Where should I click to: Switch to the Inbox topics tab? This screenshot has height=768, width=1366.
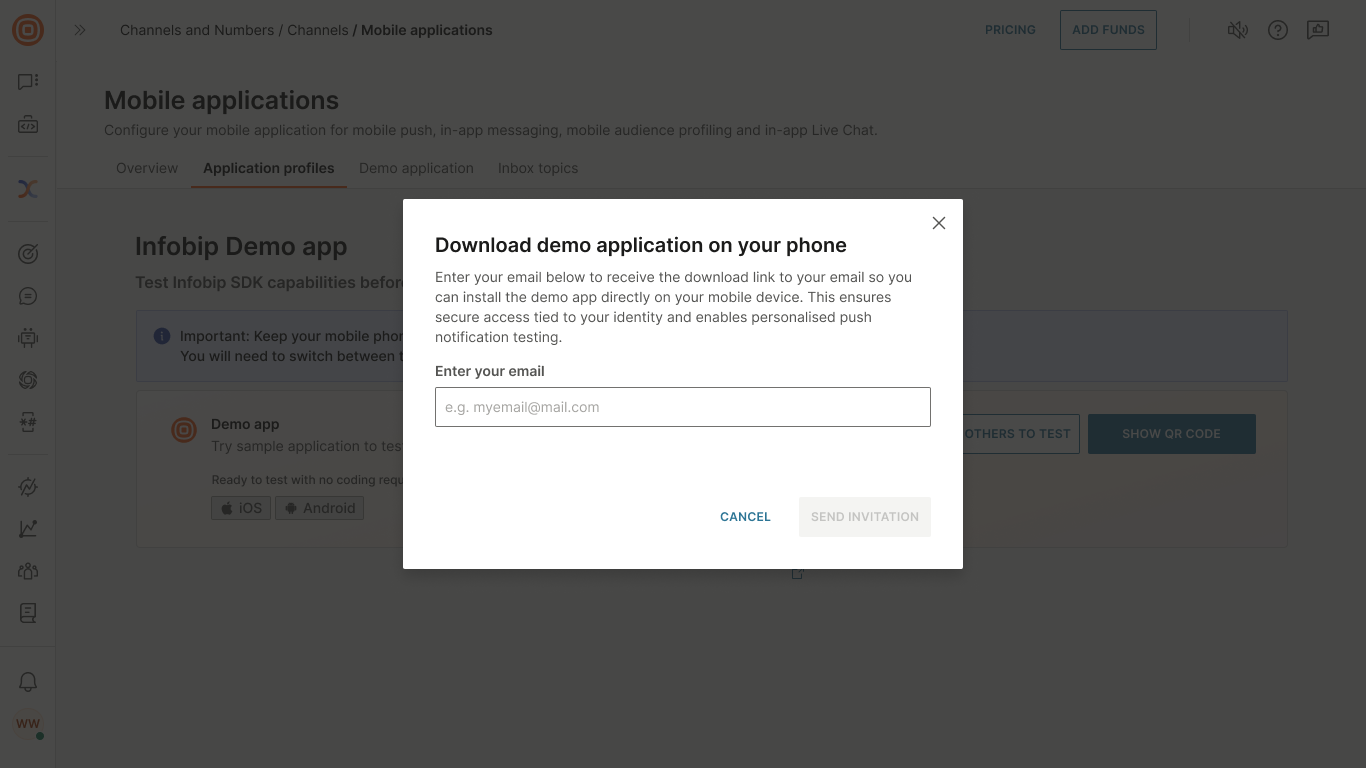[538, 168]
